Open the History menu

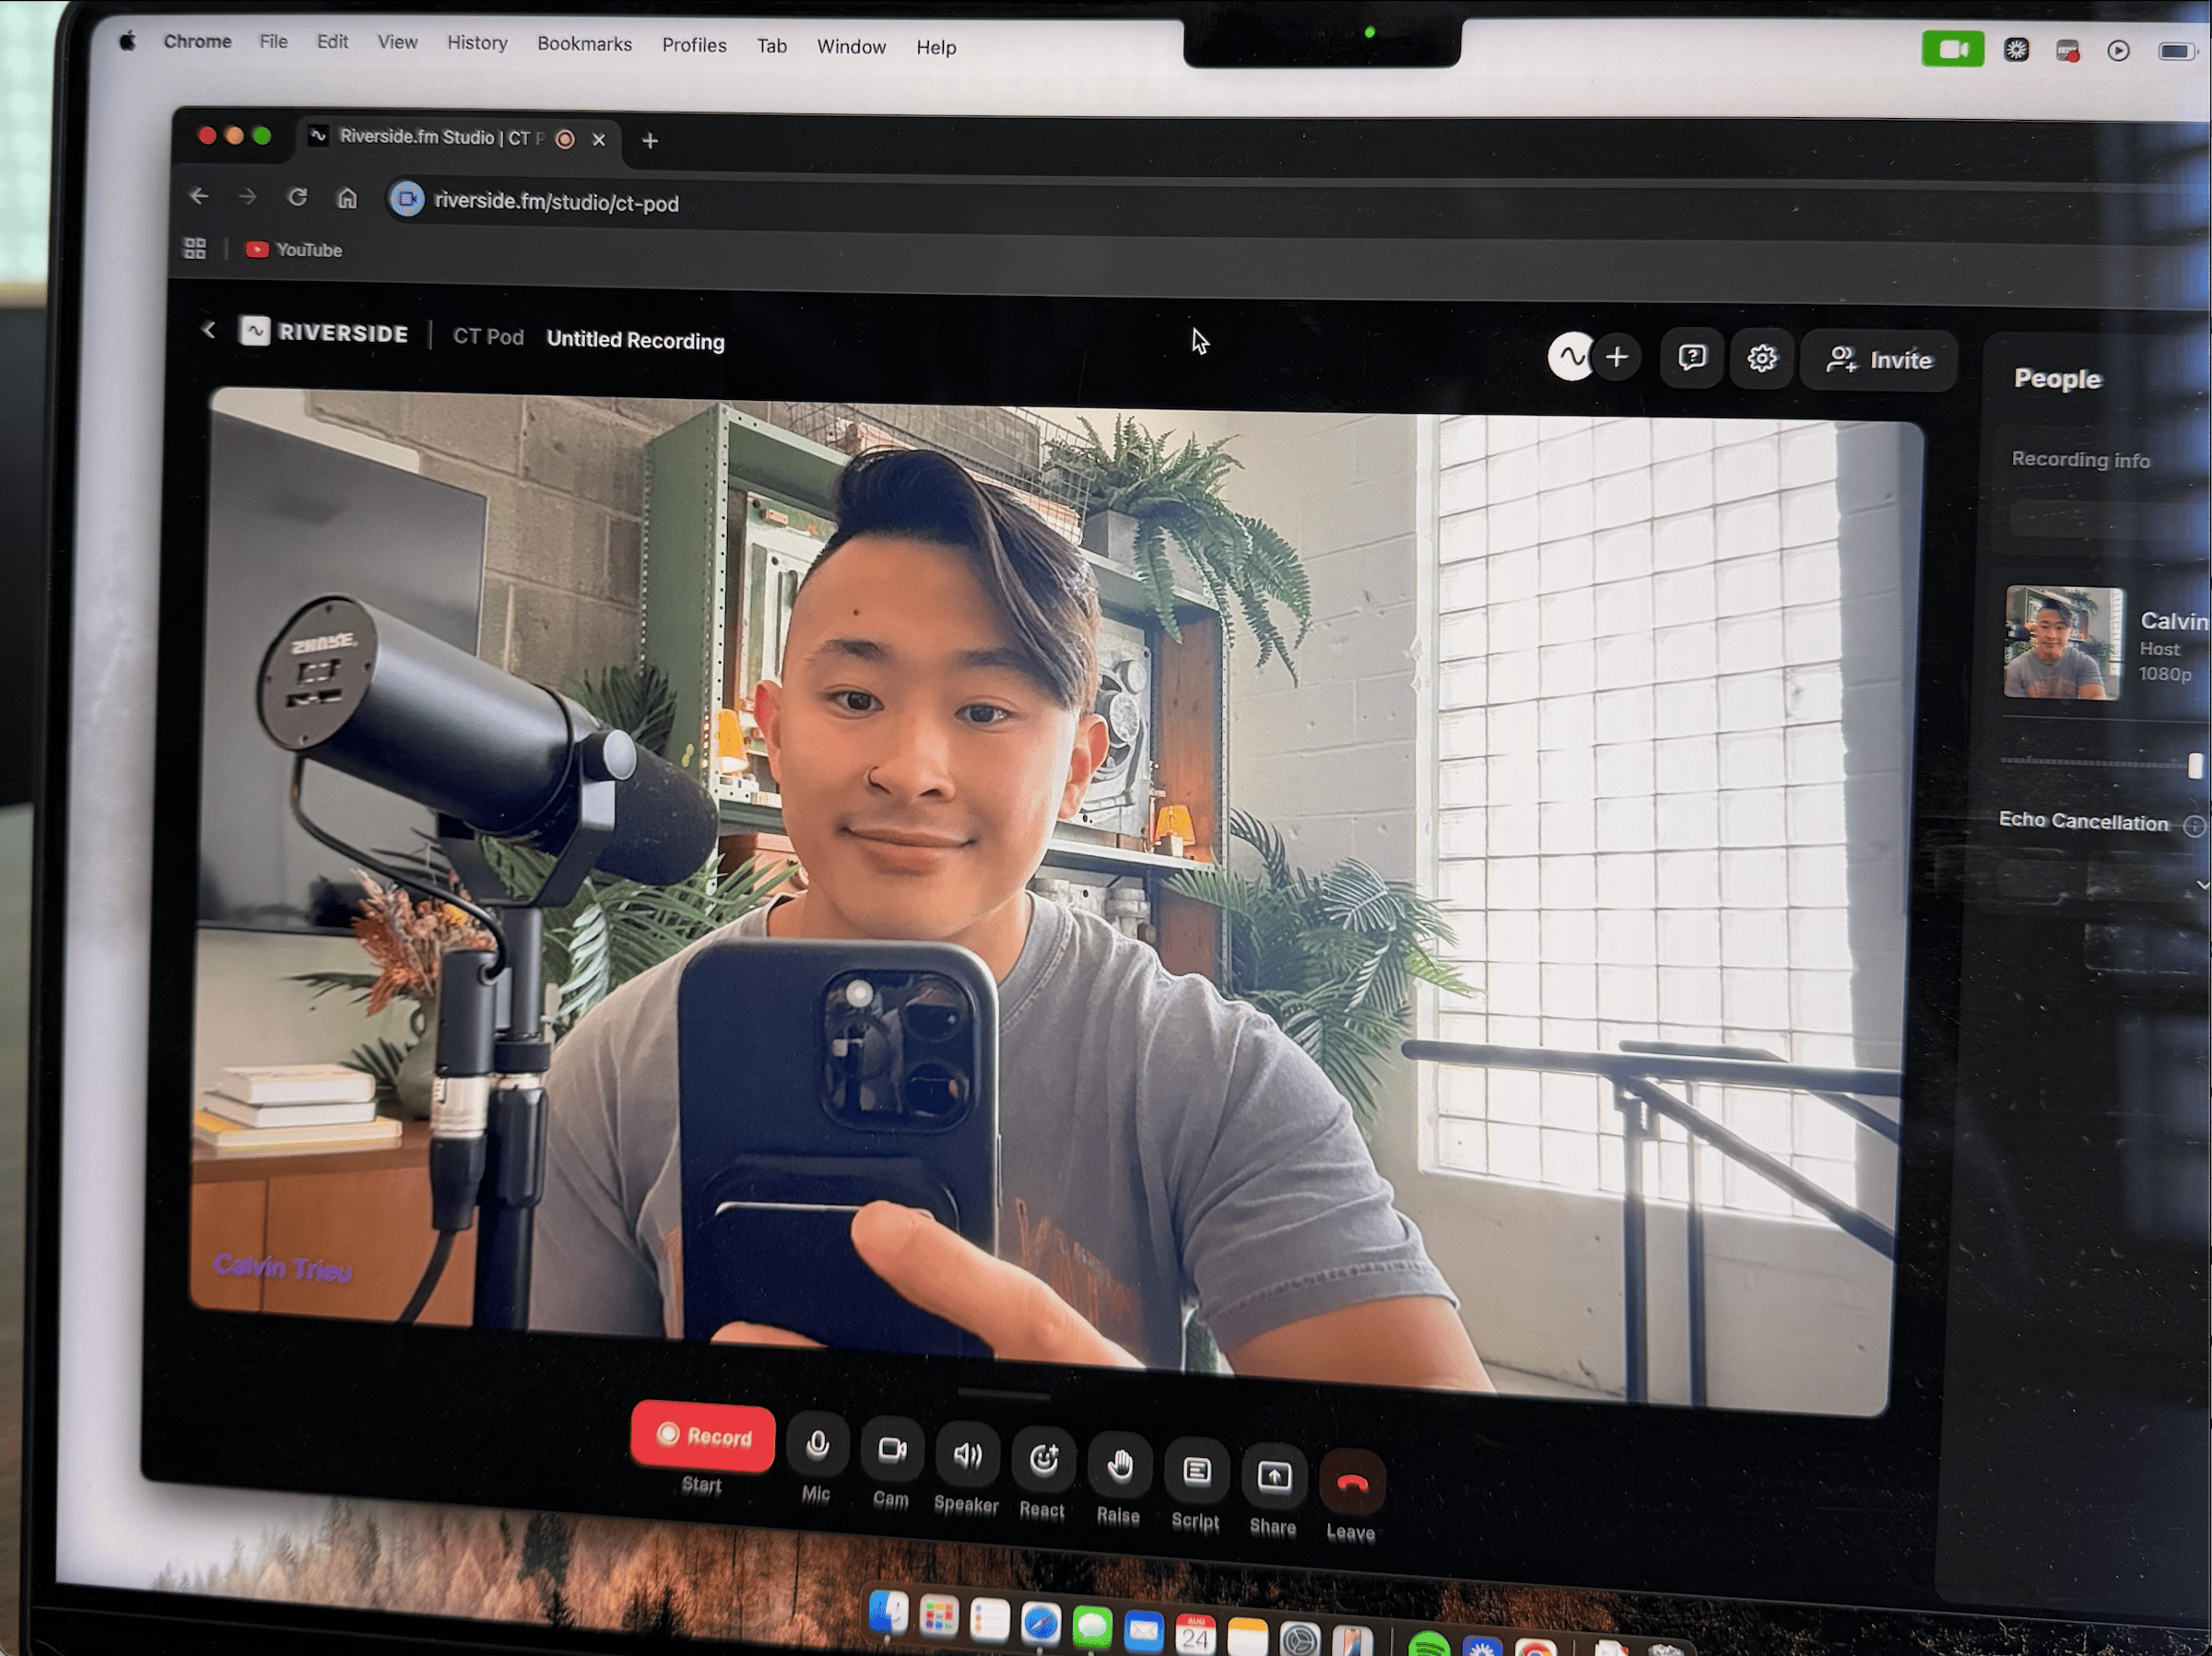477,43
